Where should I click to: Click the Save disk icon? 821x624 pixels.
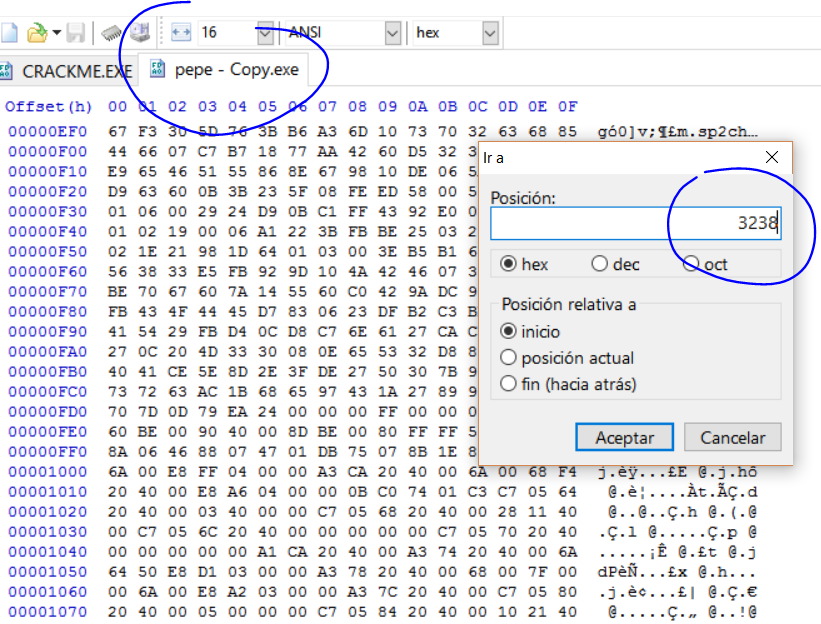coord(76,33)
